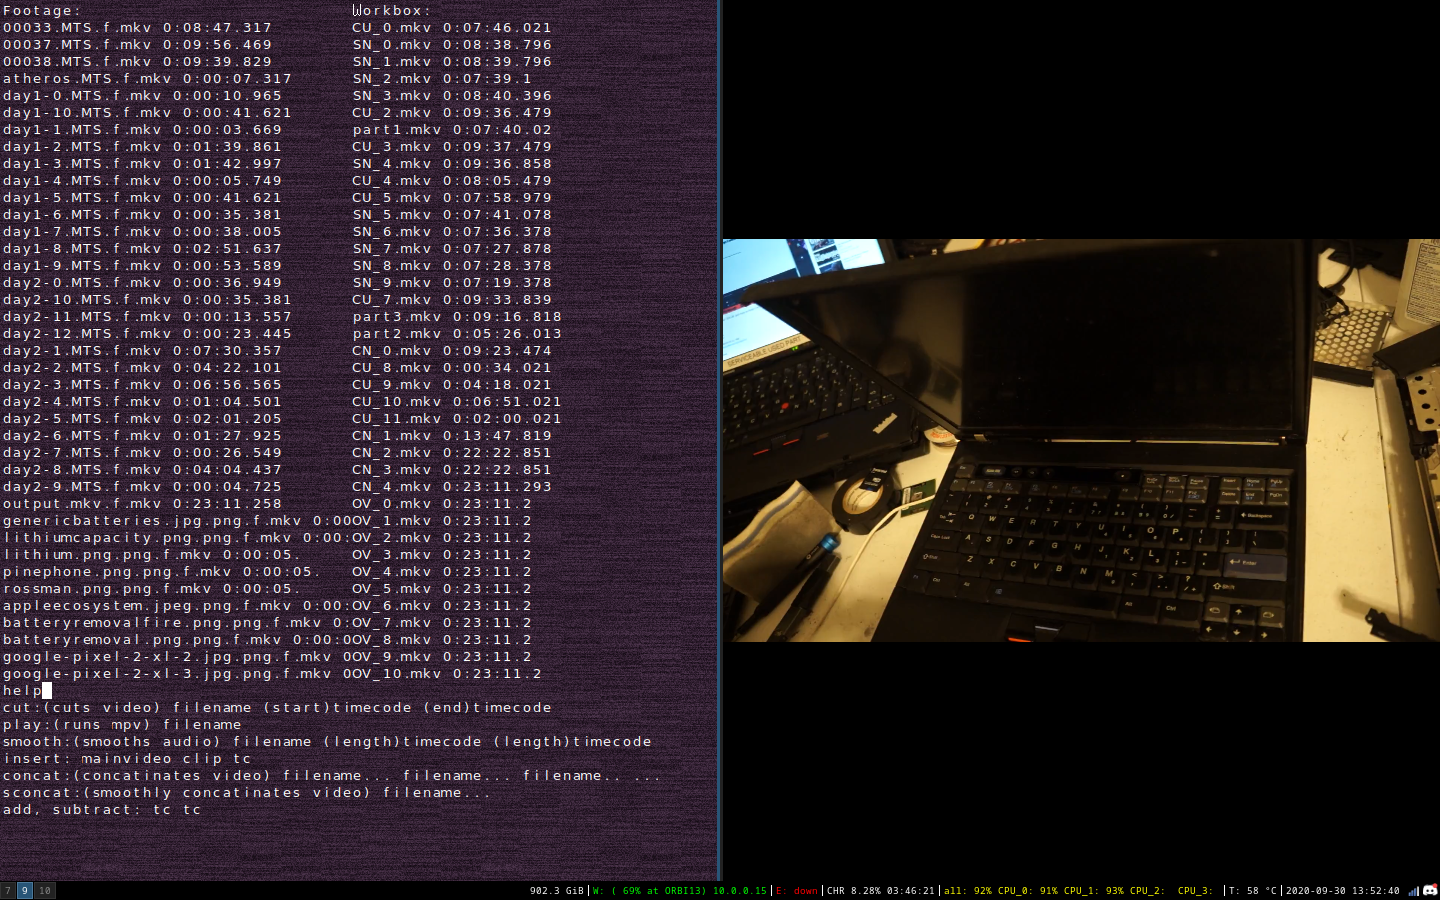Select the day2-9.MTS.f.mkv footage row
This screenshot has width=1440, height=900.
(142, 487)
